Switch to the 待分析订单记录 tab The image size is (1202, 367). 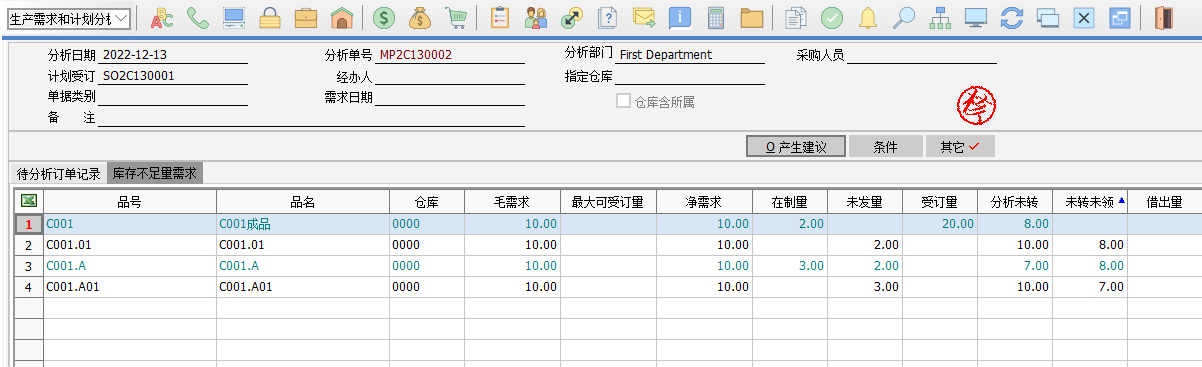59,174
